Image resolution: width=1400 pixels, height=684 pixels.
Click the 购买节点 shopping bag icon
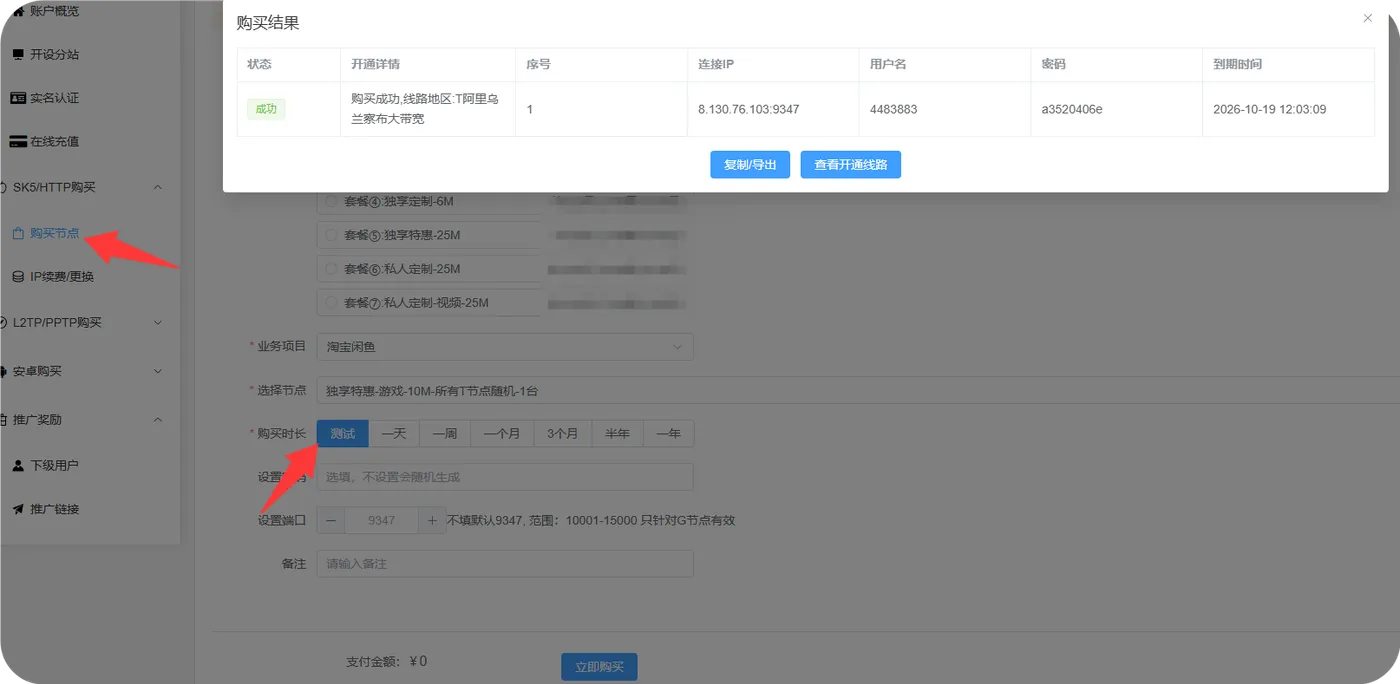18,233
